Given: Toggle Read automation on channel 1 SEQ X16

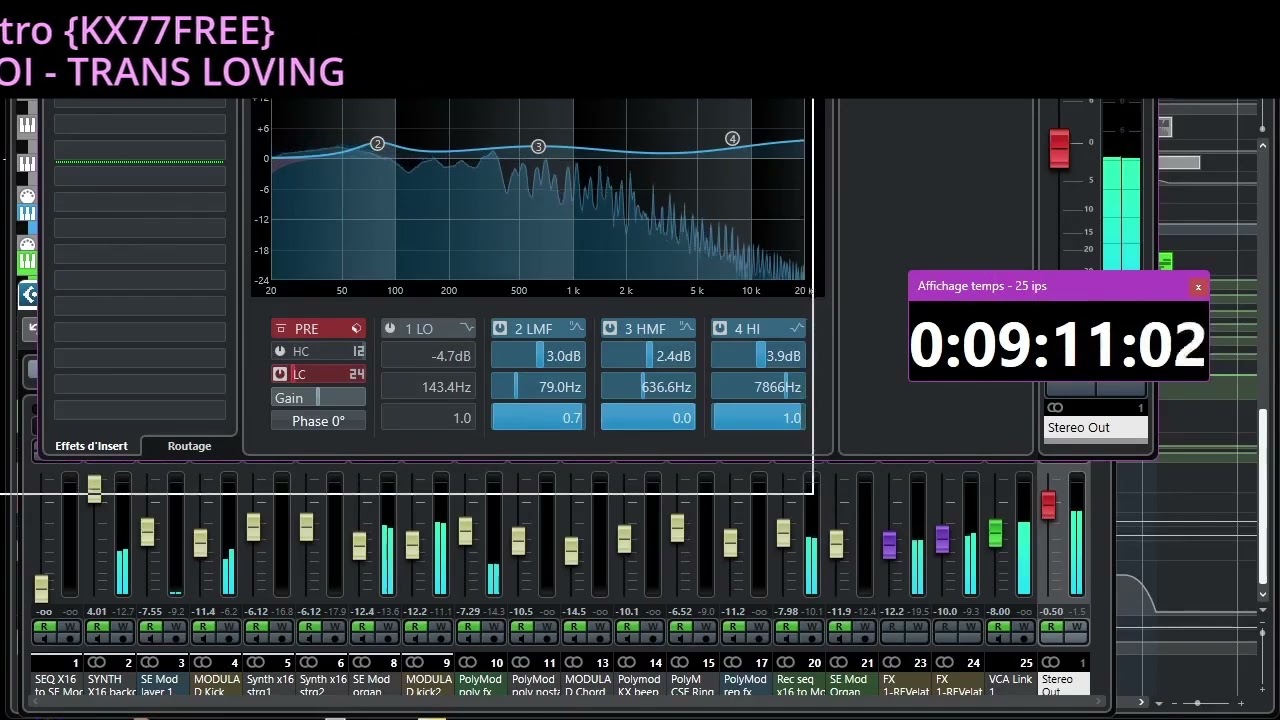Looking at the screenshot, I should [44, 627].
